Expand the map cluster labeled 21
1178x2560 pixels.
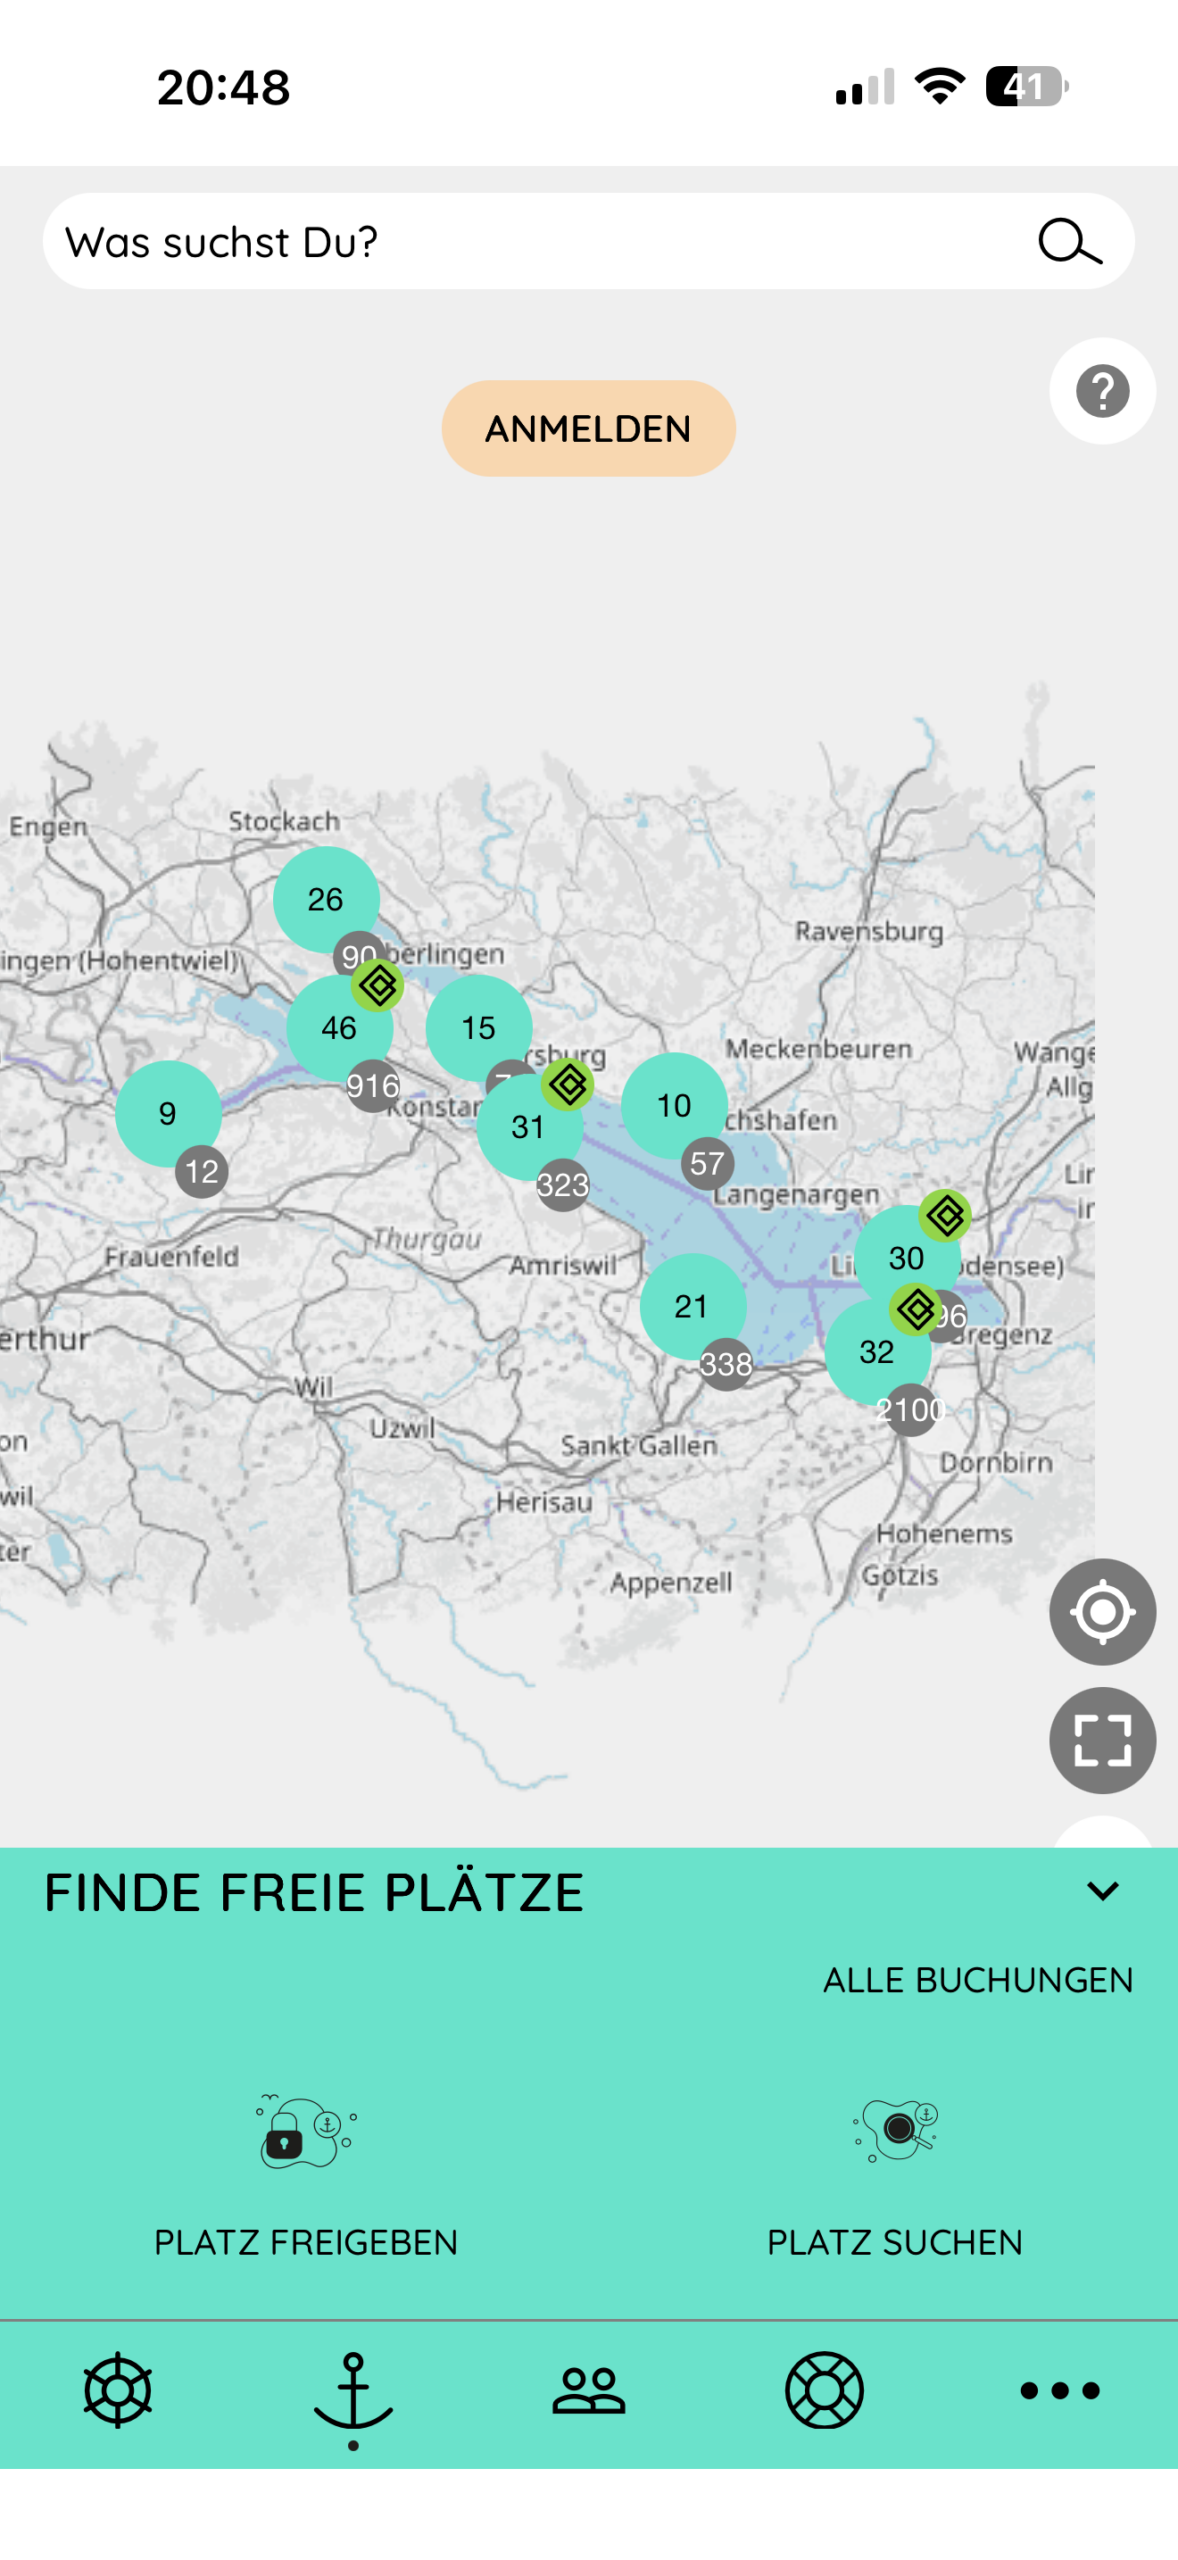coord(691,1305)
